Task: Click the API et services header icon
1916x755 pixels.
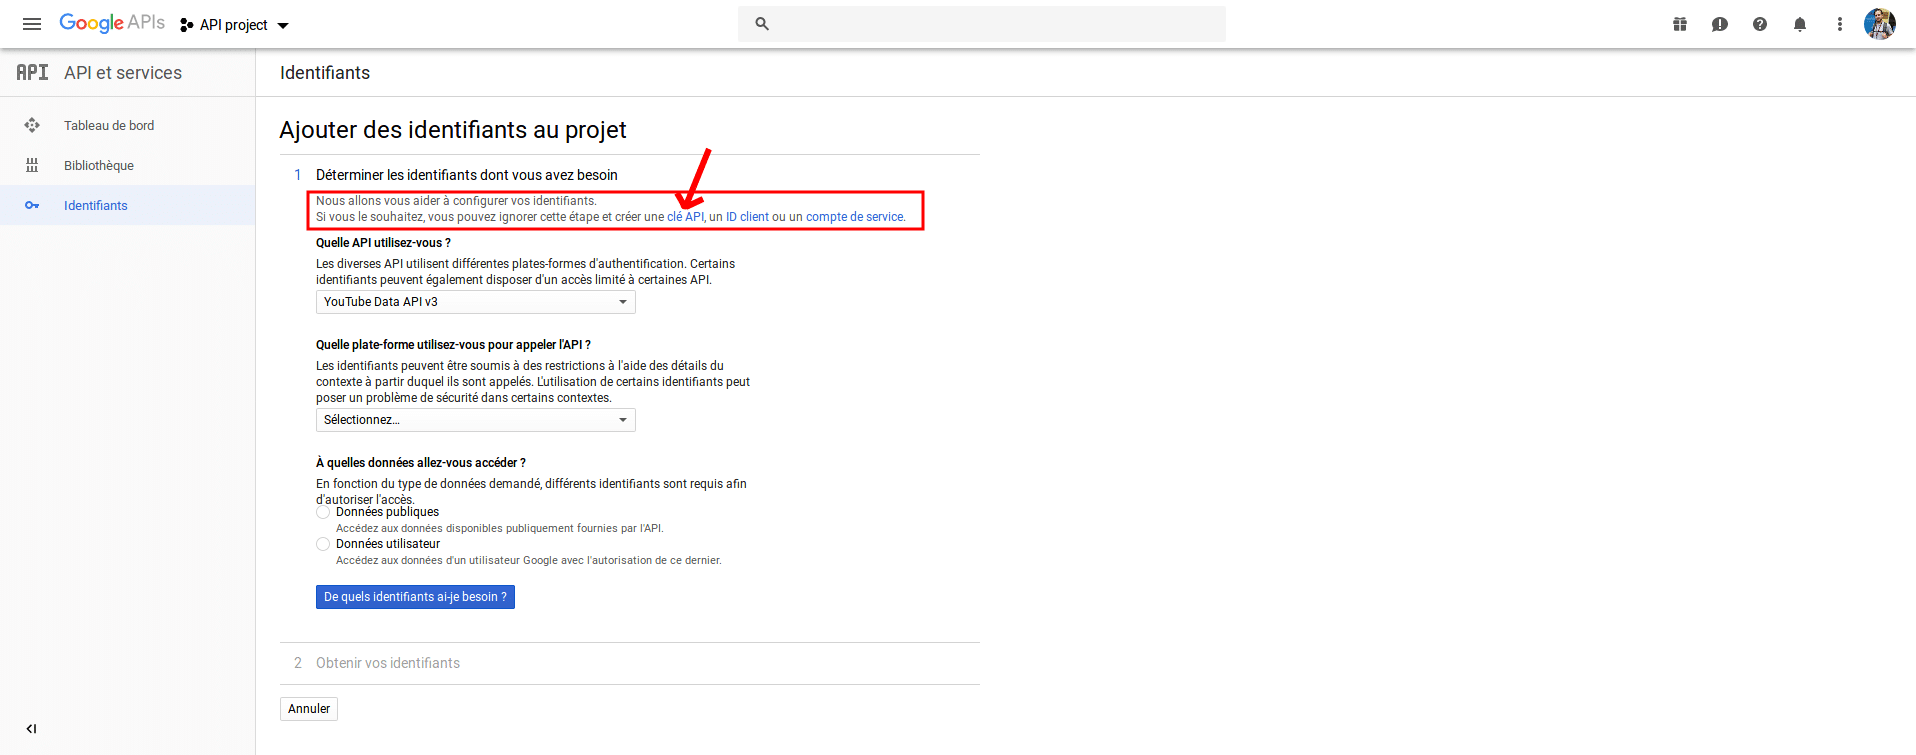Action: [x=32, y=72]
